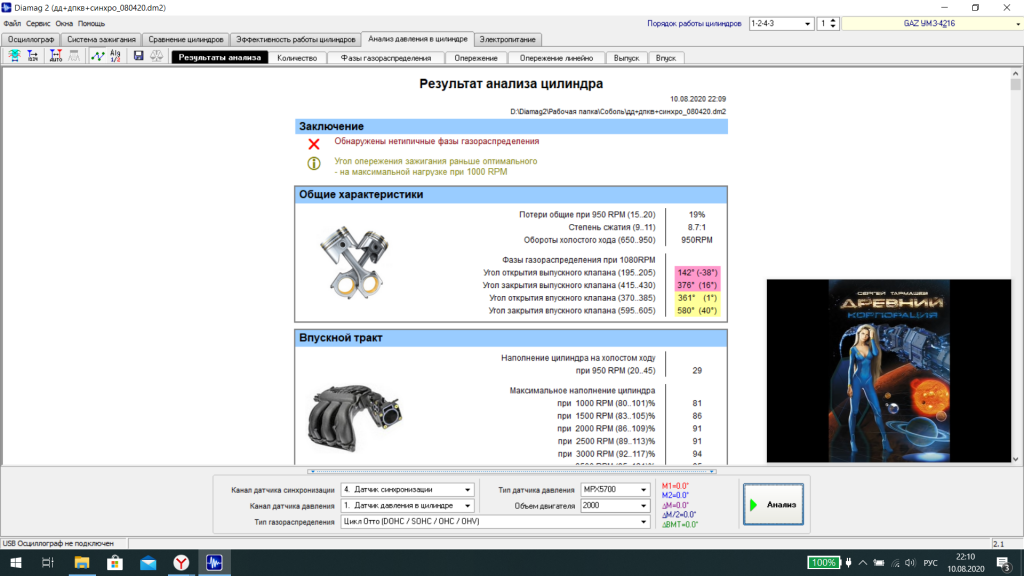The width and height of the screenshot is (1024, 576).
Task: Select Анализ давления в цилиндре tab
Action: click(417, 39)
